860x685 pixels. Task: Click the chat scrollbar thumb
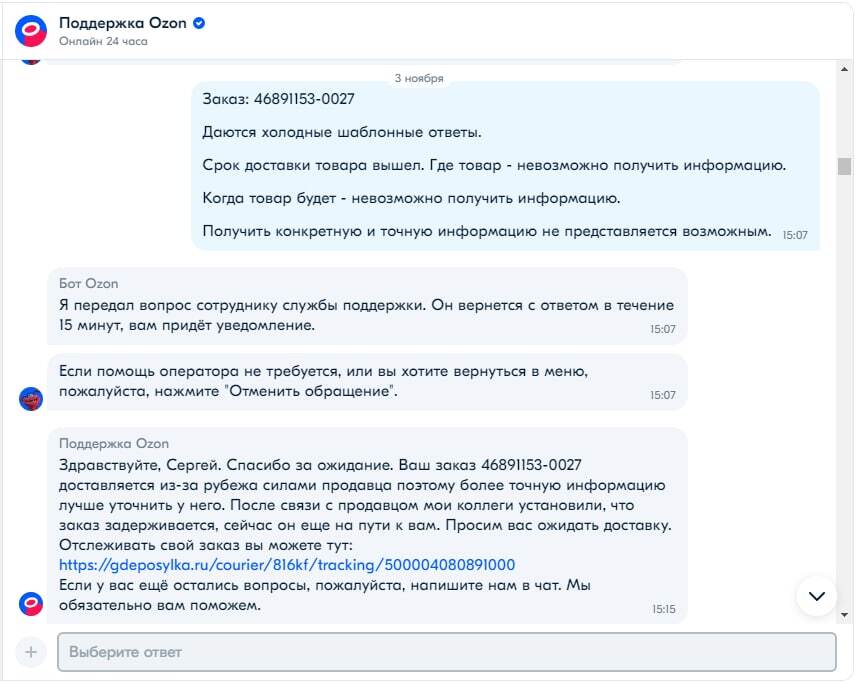pyautogui.click(x=844, y=166)
